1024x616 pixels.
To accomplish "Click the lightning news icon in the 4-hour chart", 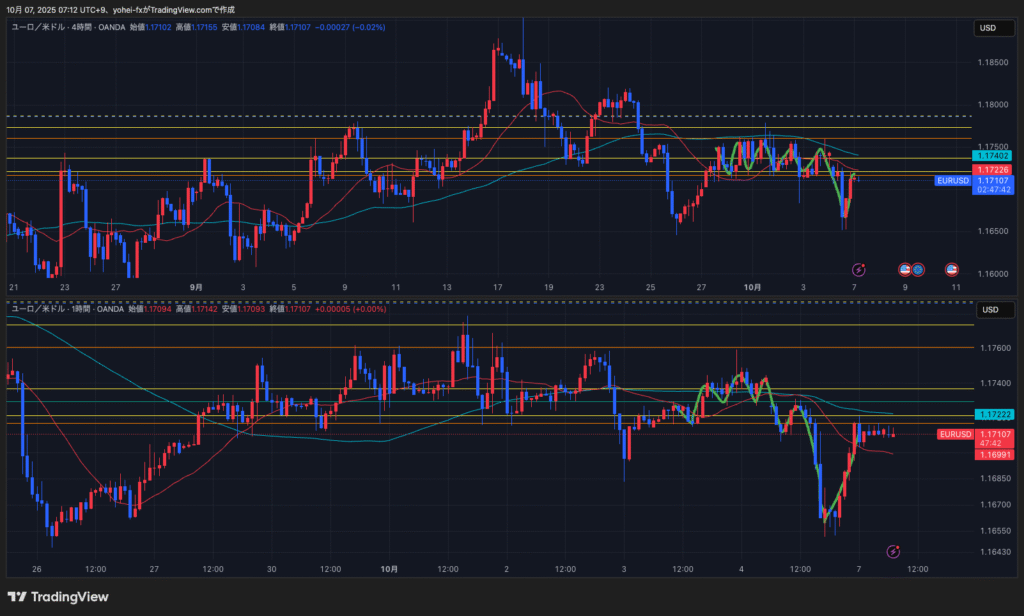I will tap(858, 269).
